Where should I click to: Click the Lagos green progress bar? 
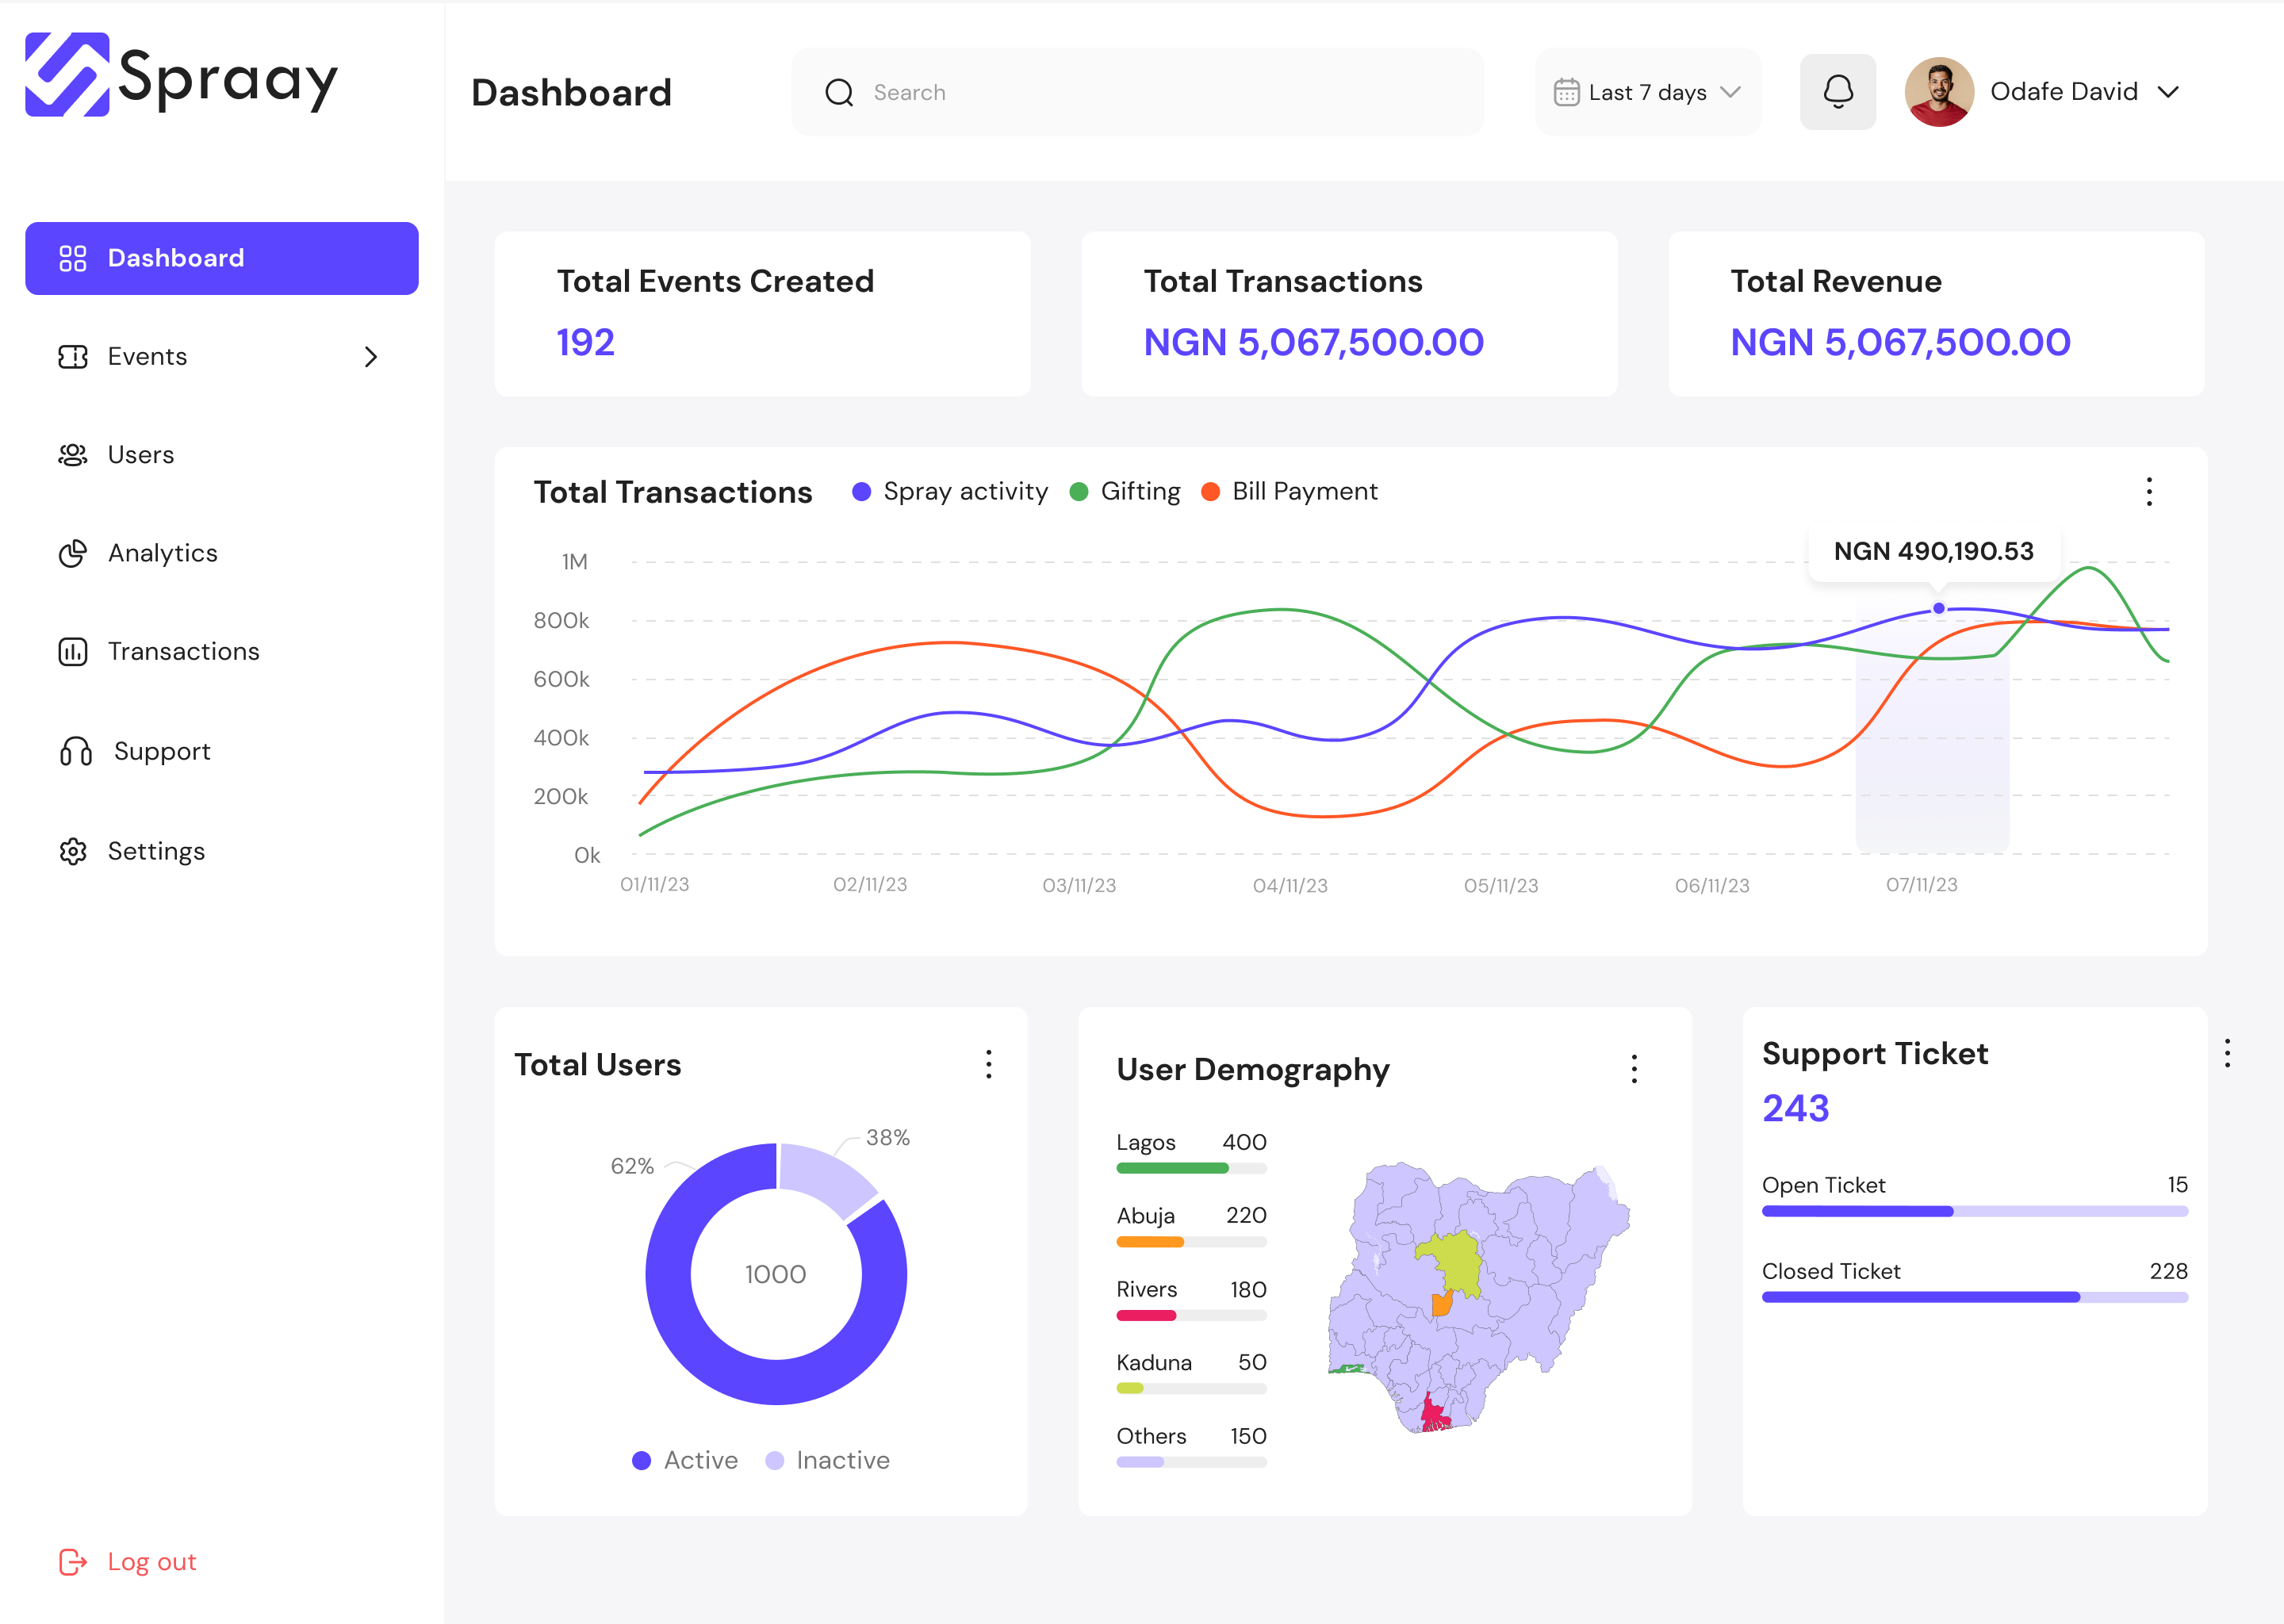(x=1173, y=1168)
